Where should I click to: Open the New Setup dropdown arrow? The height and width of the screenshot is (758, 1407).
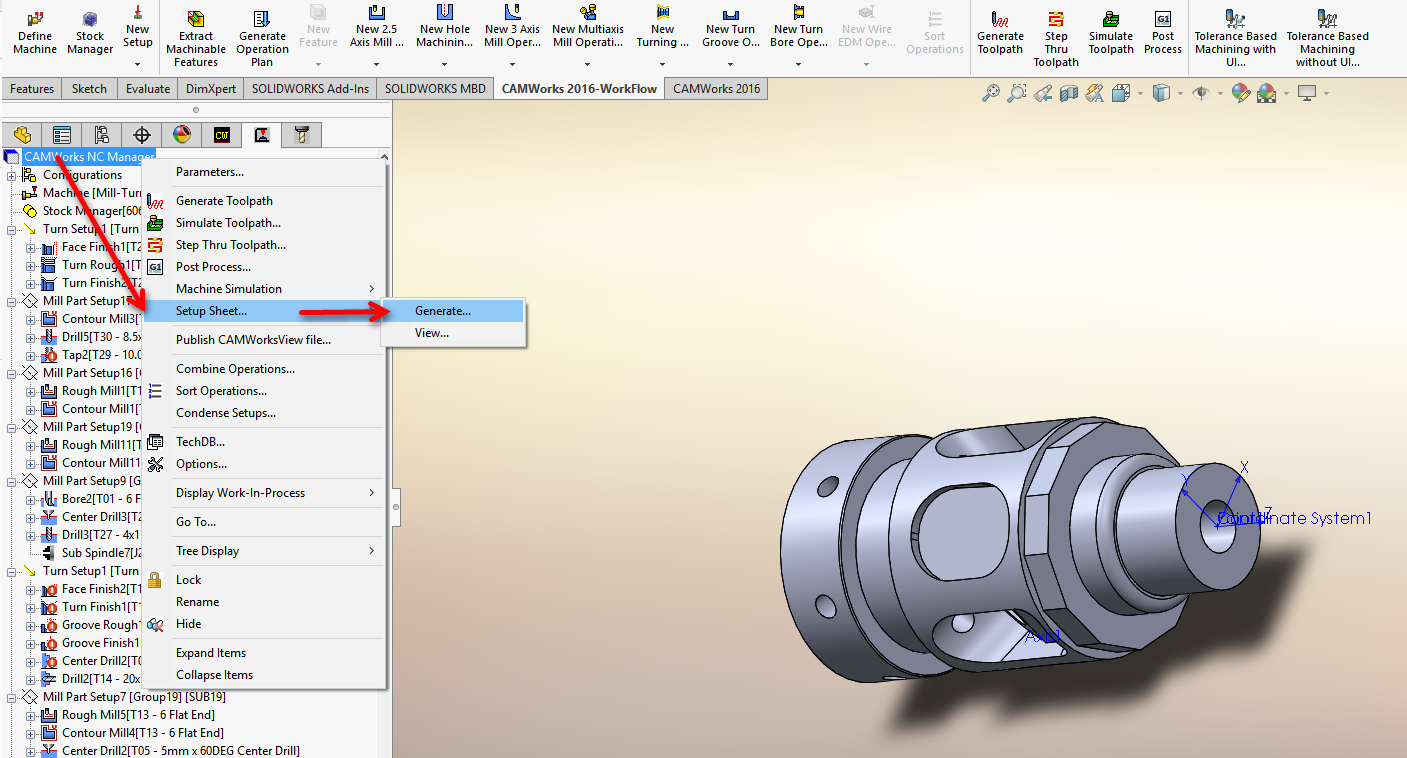(x=138, y=64)
